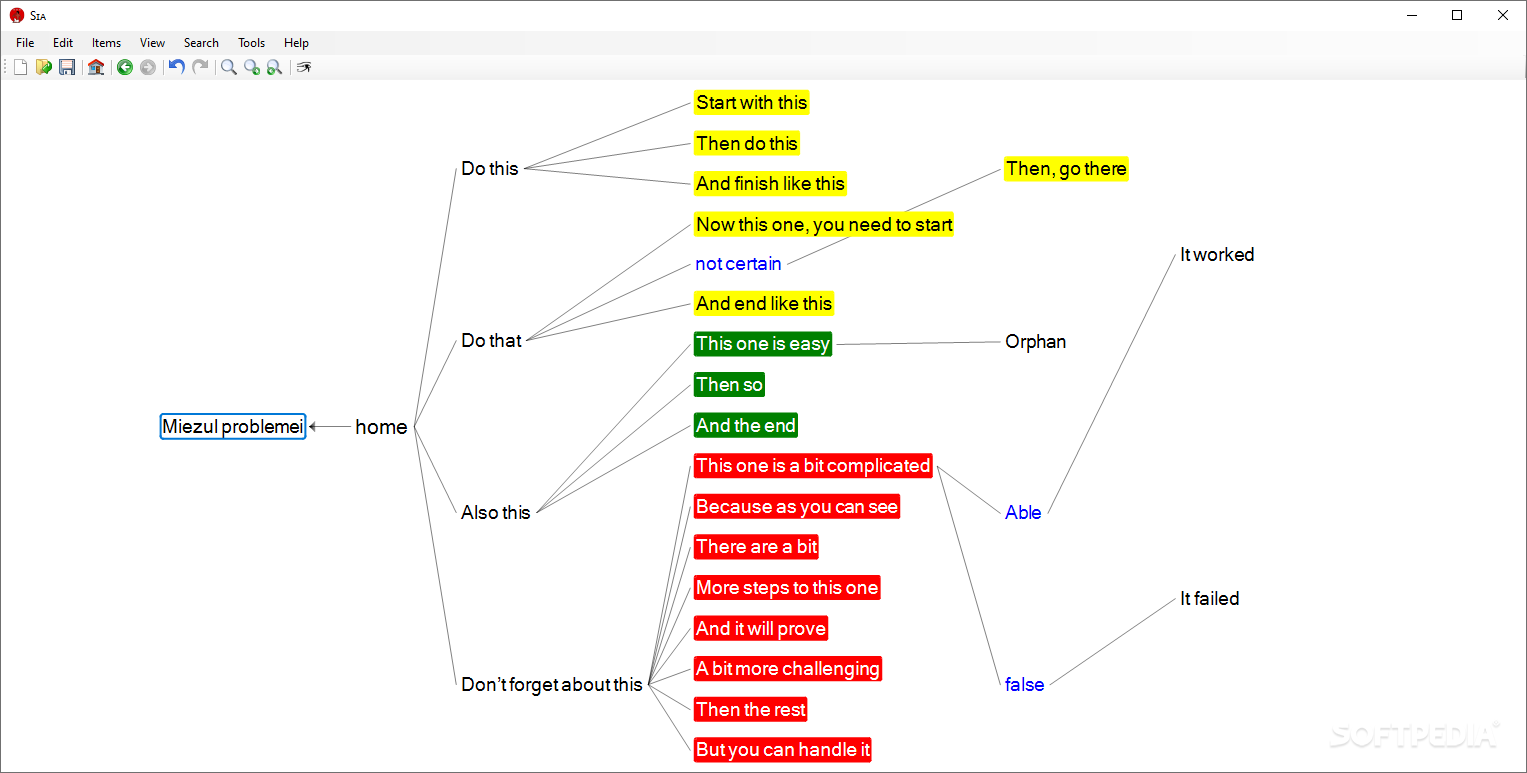Click the red 'There are a bit' node
The width and height of the screenshot is (1527, 773).
point(756,547)
